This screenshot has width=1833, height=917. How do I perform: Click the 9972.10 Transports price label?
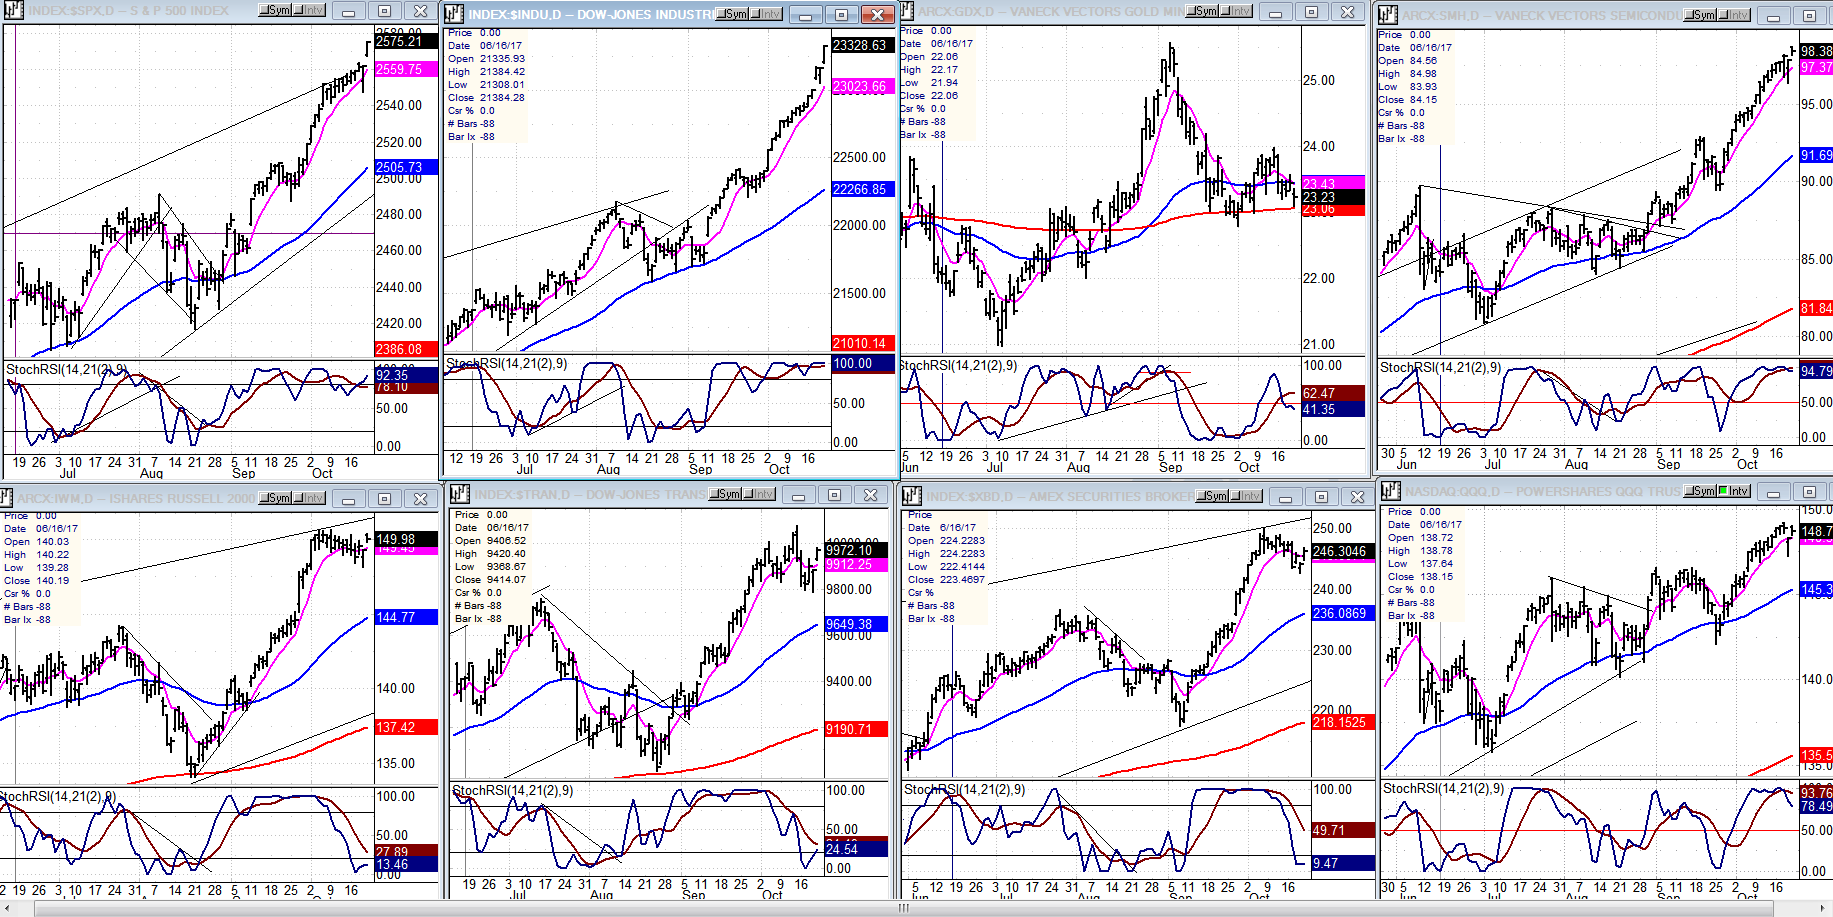(x=856, y=550)
